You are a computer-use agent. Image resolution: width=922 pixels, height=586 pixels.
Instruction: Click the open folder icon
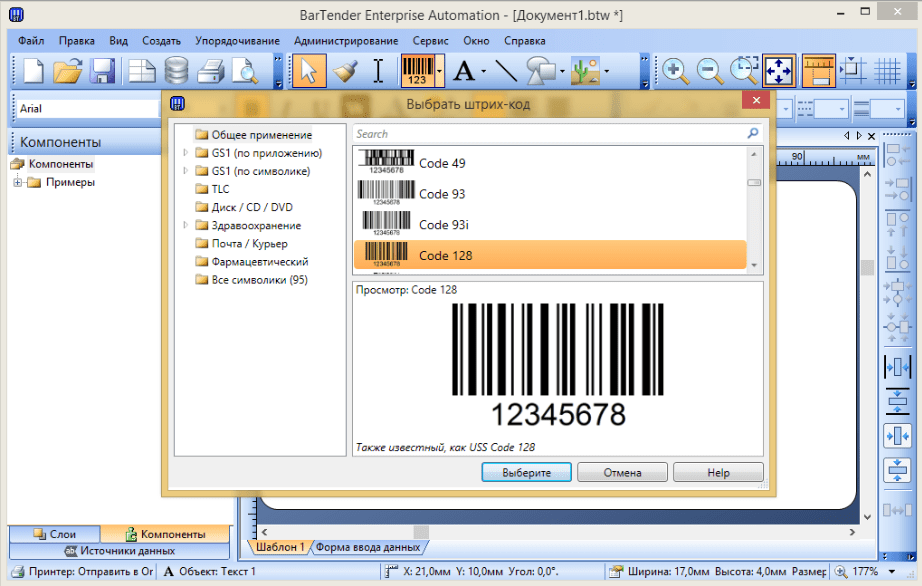click(68, 71)
